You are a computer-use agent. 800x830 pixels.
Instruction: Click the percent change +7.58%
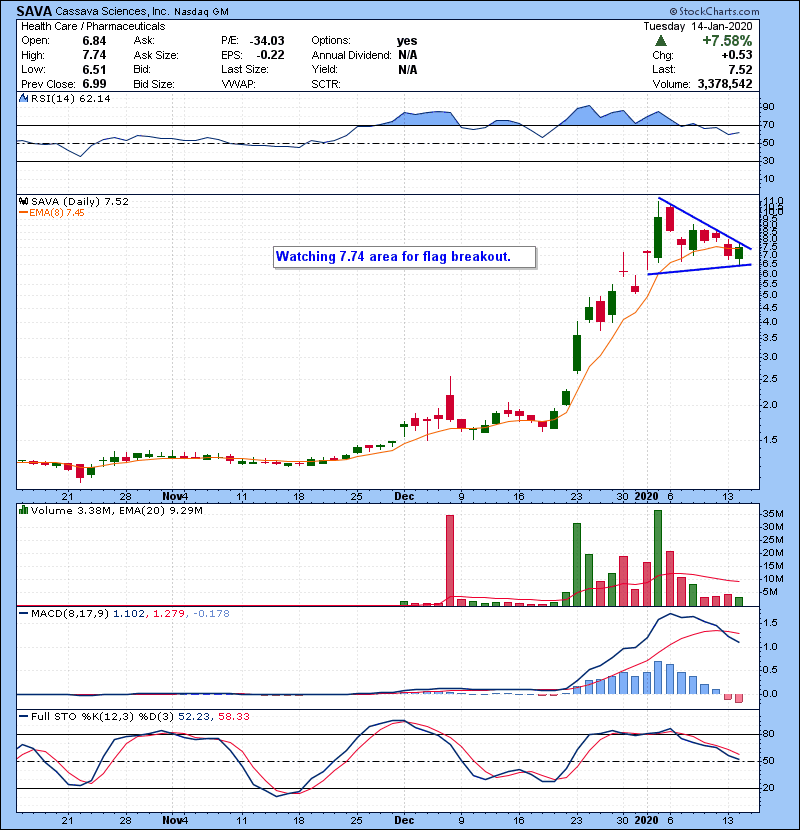click(727, 41)
